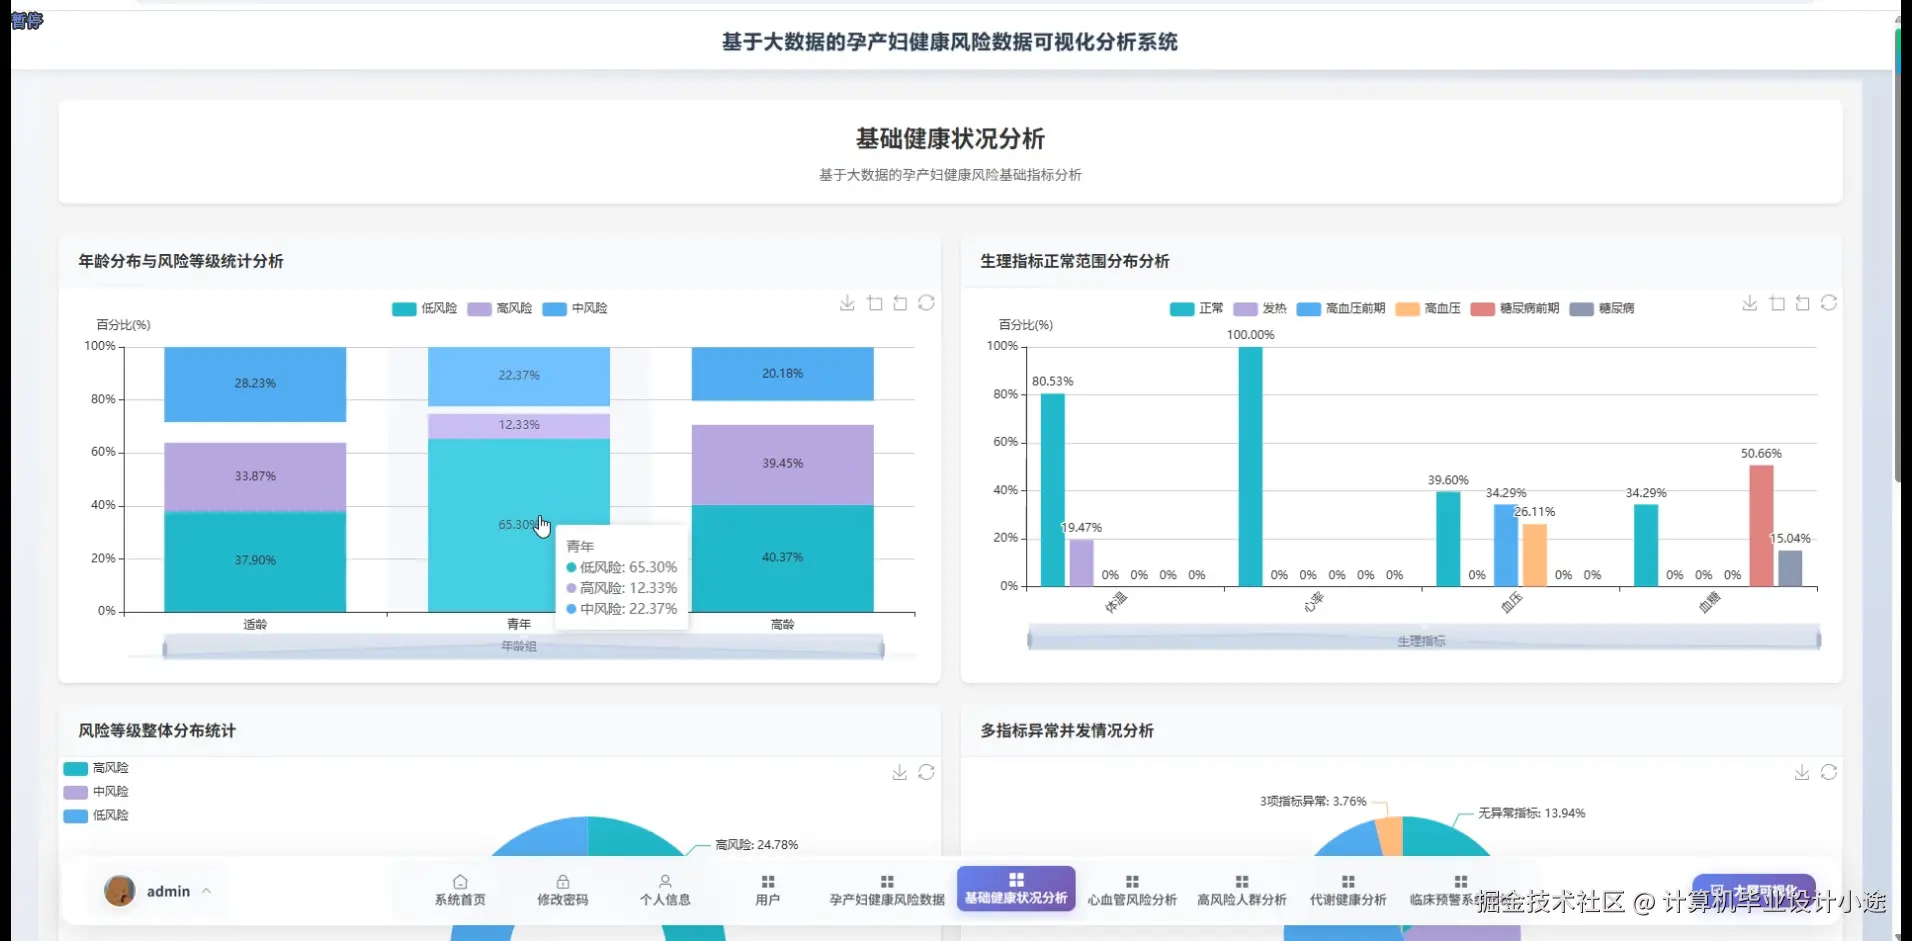Image resolution: width=1912 pixels, height=941 pixels.
Task: Toggle 糖尿病前期 legend item
Action: pos(1515,308)
